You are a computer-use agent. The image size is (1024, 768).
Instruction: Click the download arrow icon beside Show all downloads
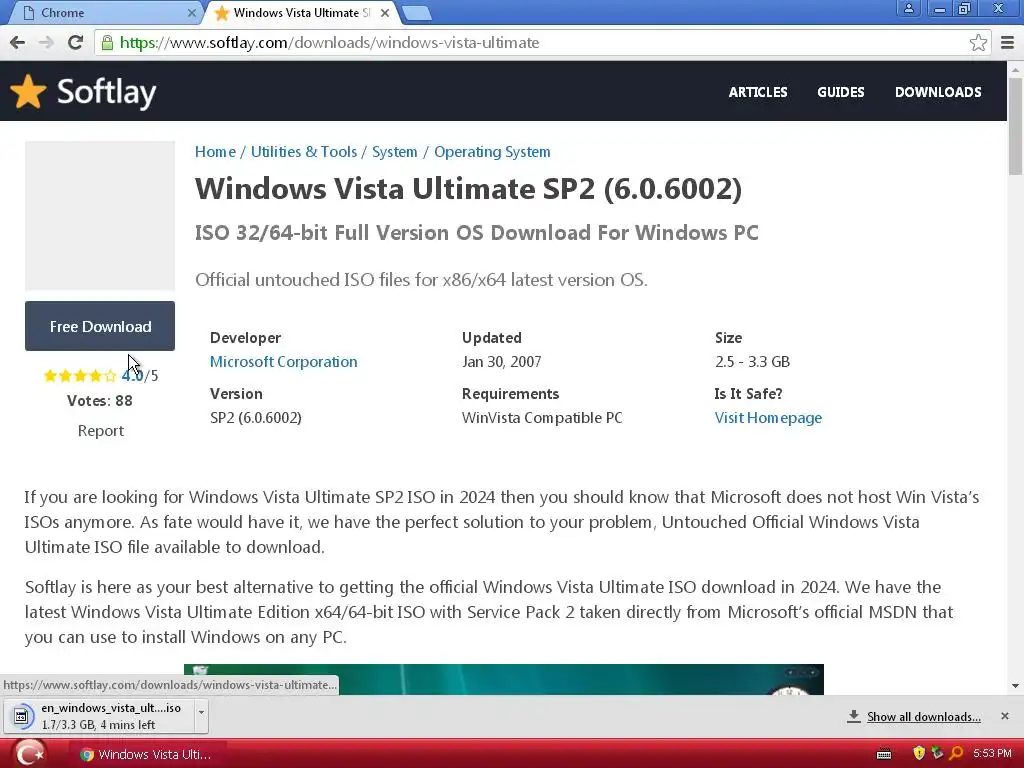click(x=853, y=716)
